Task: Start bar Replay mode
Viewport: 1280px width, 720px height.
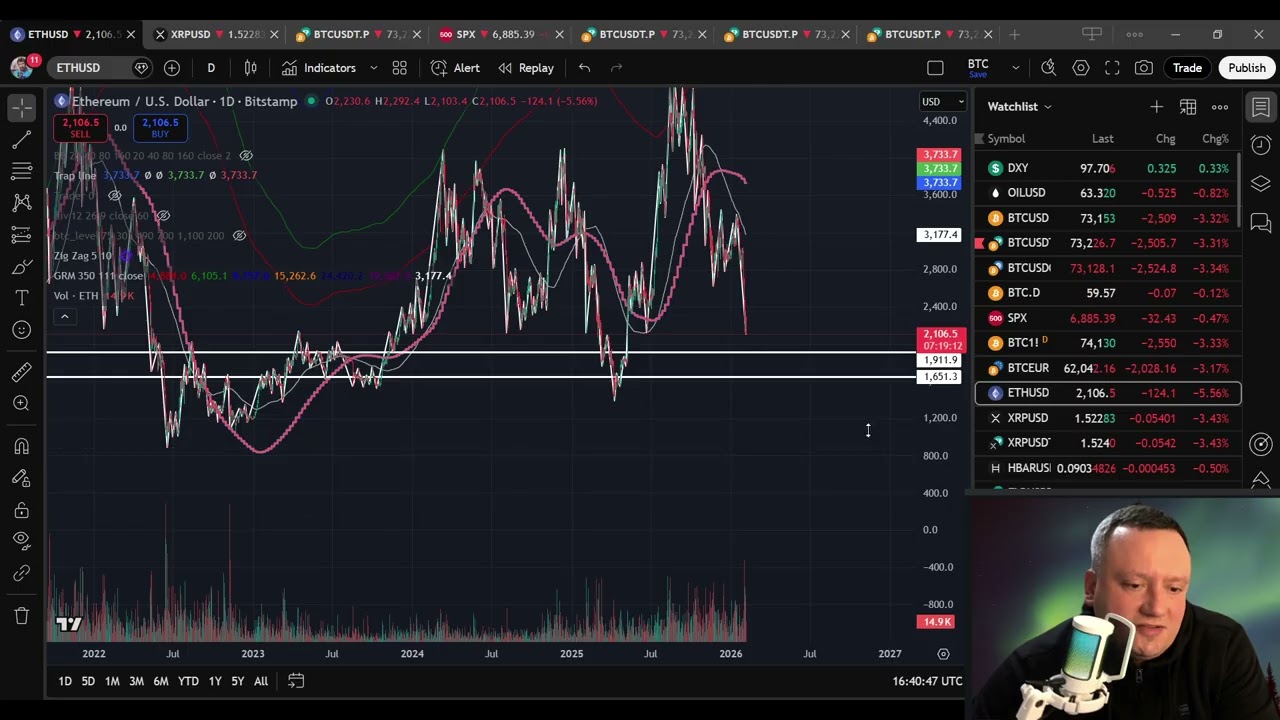Action: click(x=526, y=68)
